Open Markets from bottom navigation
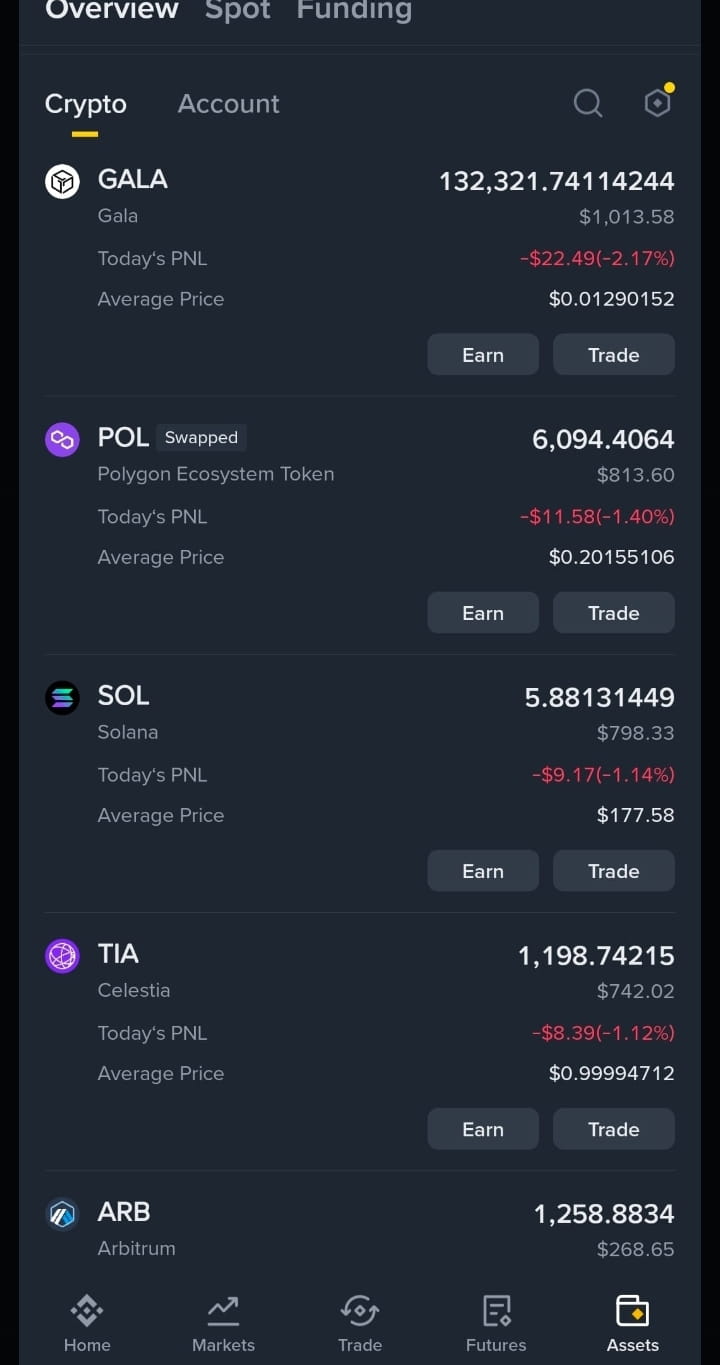This screenshot has width=720, height=1365. [223, 1323]
